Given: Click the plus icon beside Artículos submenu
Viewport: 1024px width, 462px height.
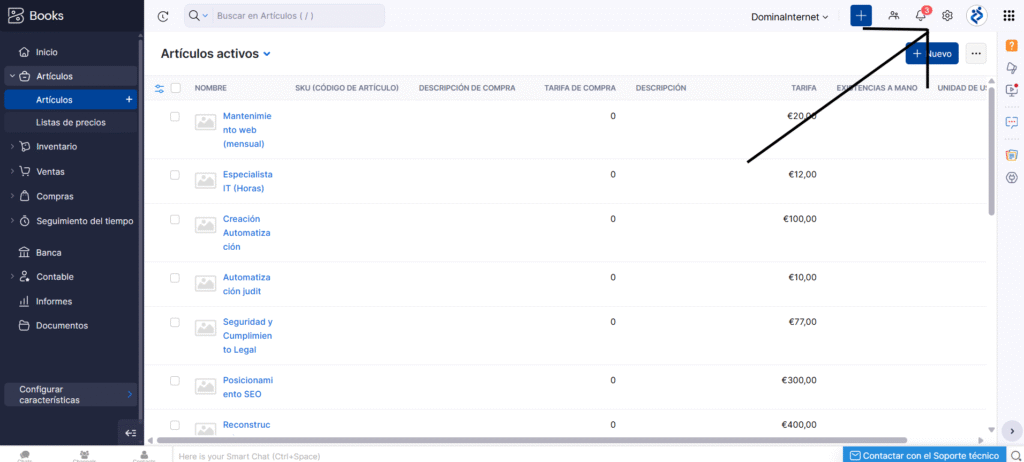Looking at the screenshot, I should pos(128,100).
